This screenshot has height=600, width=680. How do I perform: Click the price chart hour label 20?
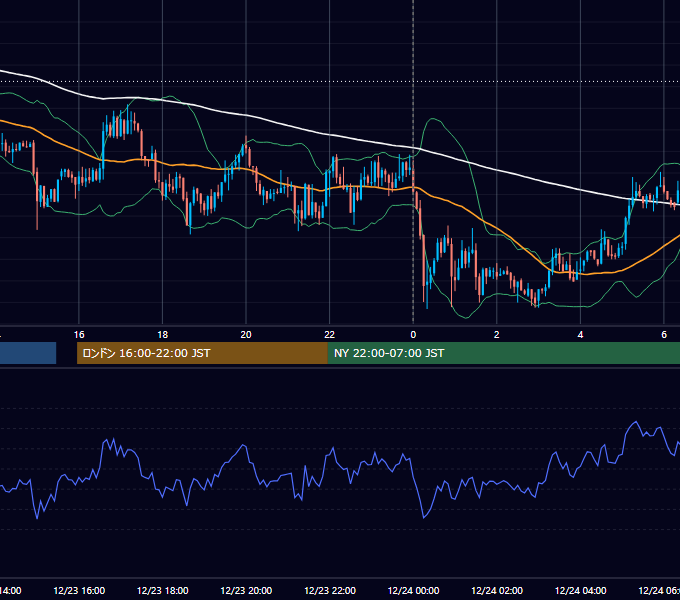pyautogui.click(x=246, y=335)
